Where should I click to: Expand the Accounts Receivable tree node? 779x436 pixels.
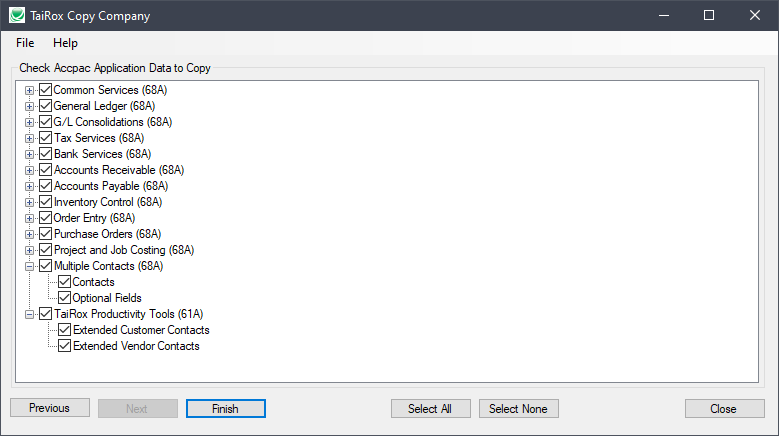(x=29, y=170)
